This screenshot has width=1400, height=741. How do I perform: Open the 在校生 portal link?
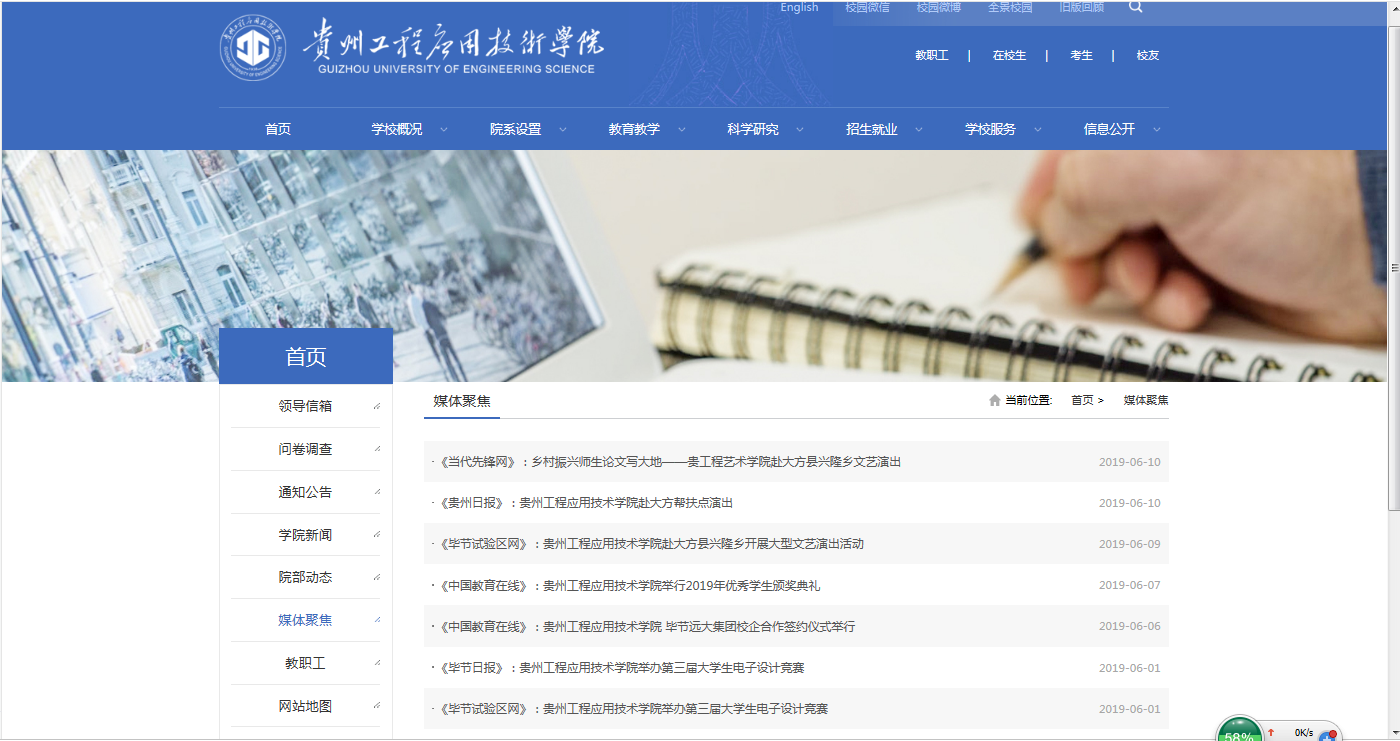tap(1009, 56)
